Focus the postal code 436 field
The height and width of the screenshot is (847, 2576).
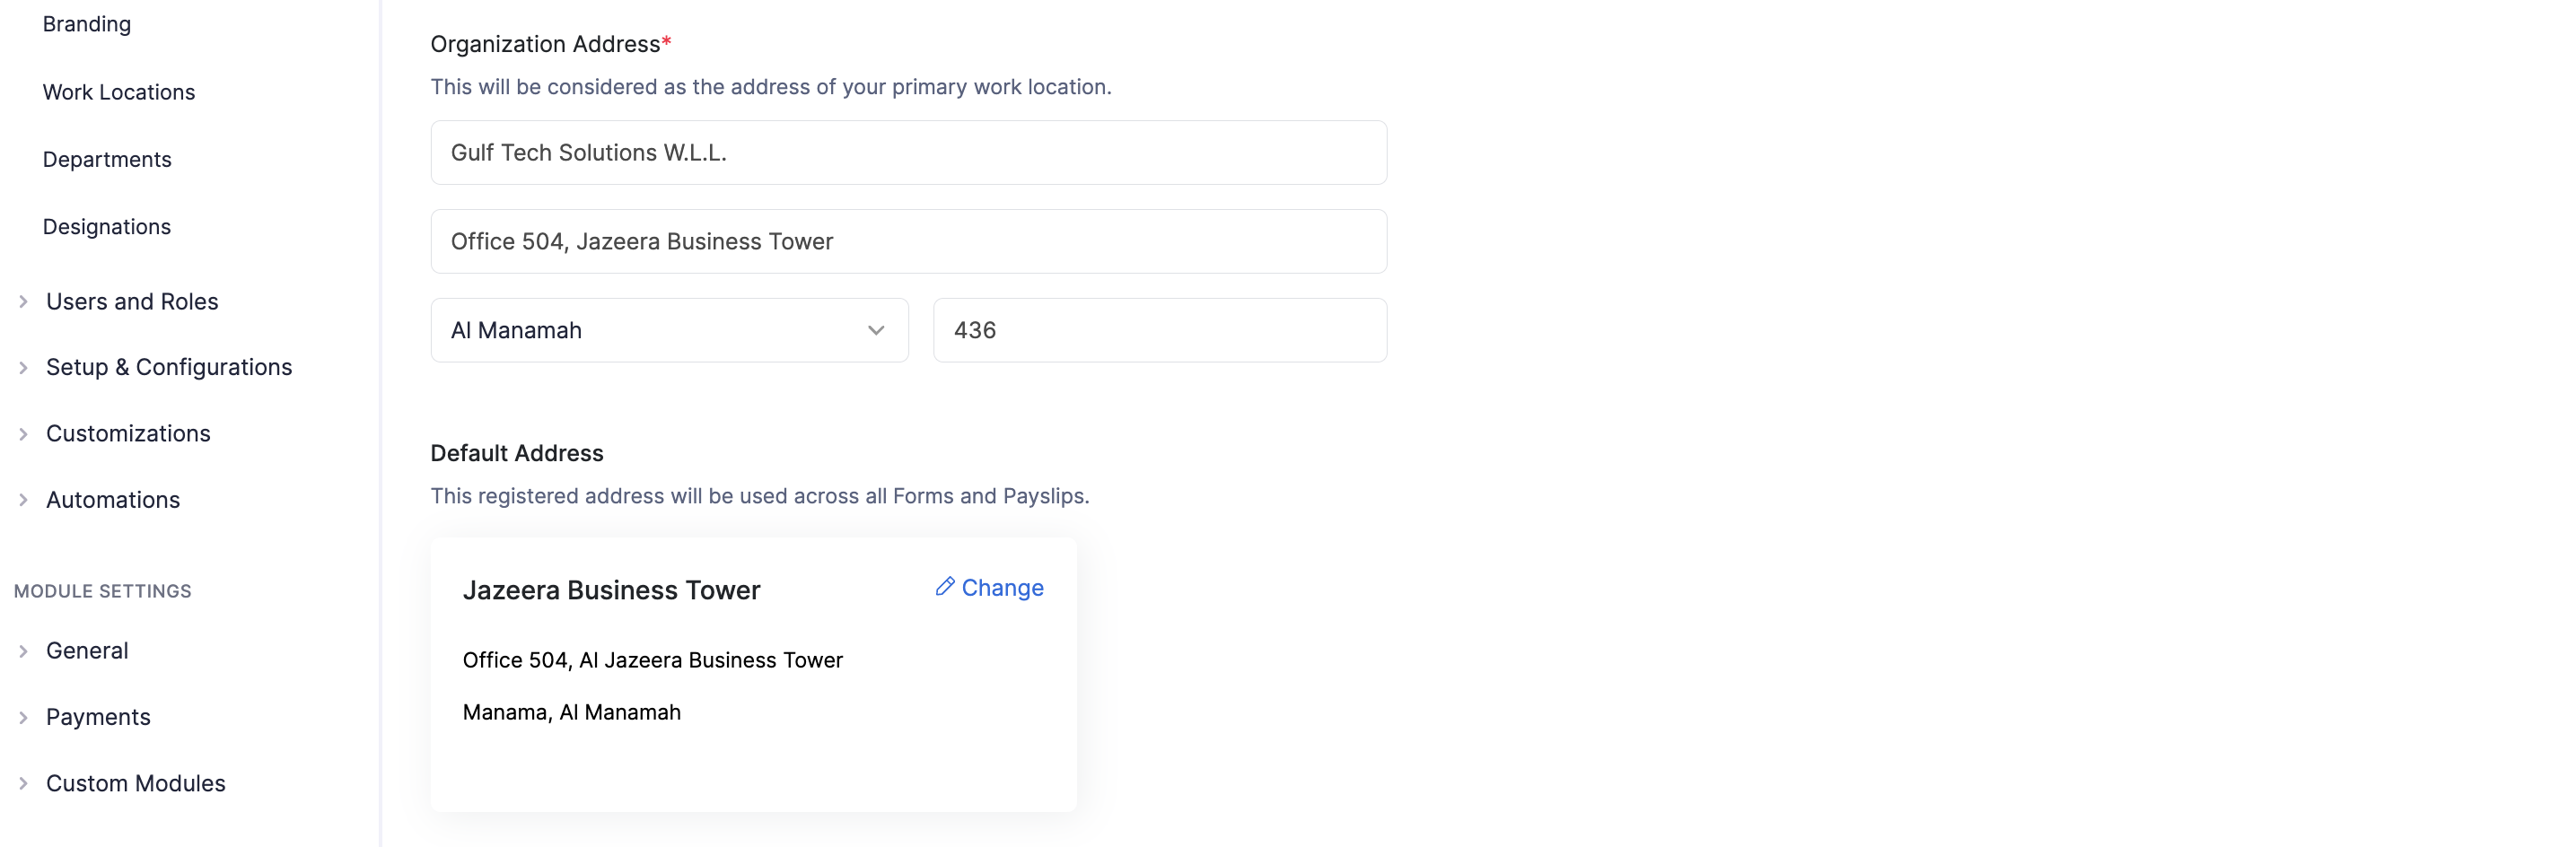point(1159,330)
